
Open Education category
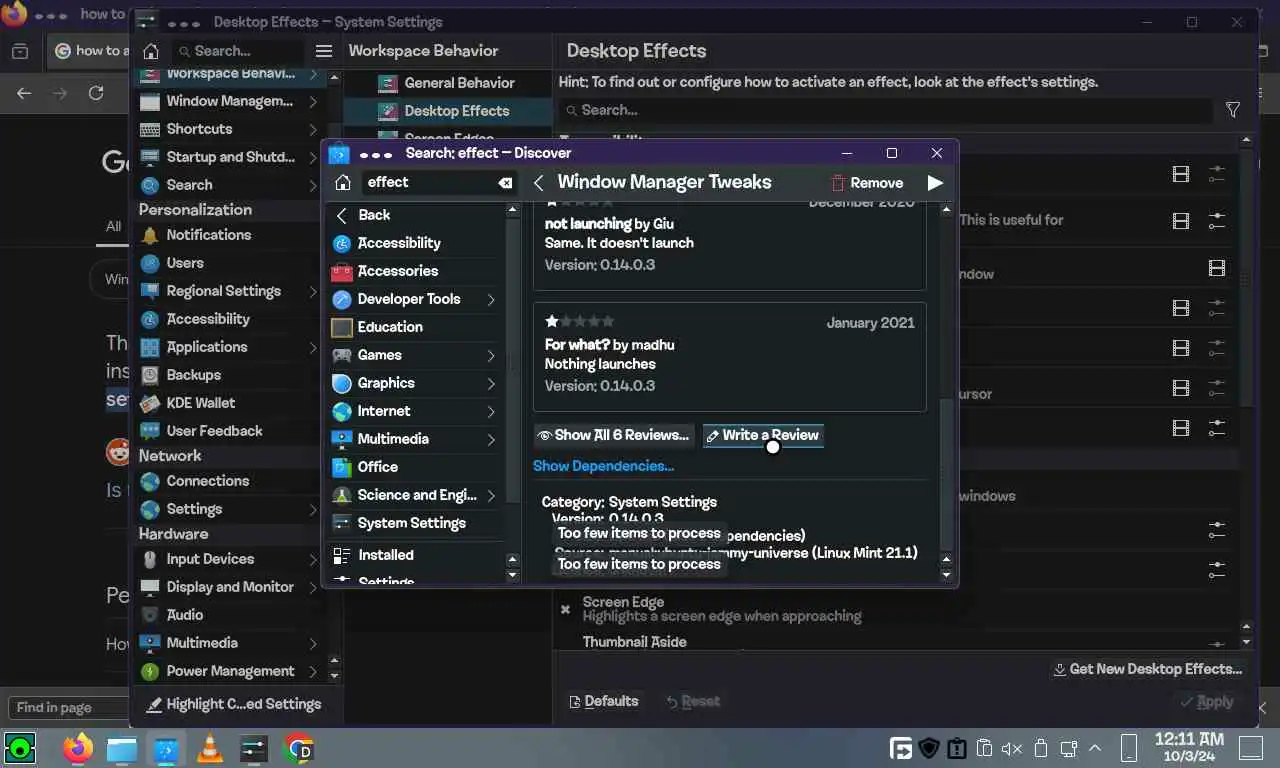click(390, 327)
